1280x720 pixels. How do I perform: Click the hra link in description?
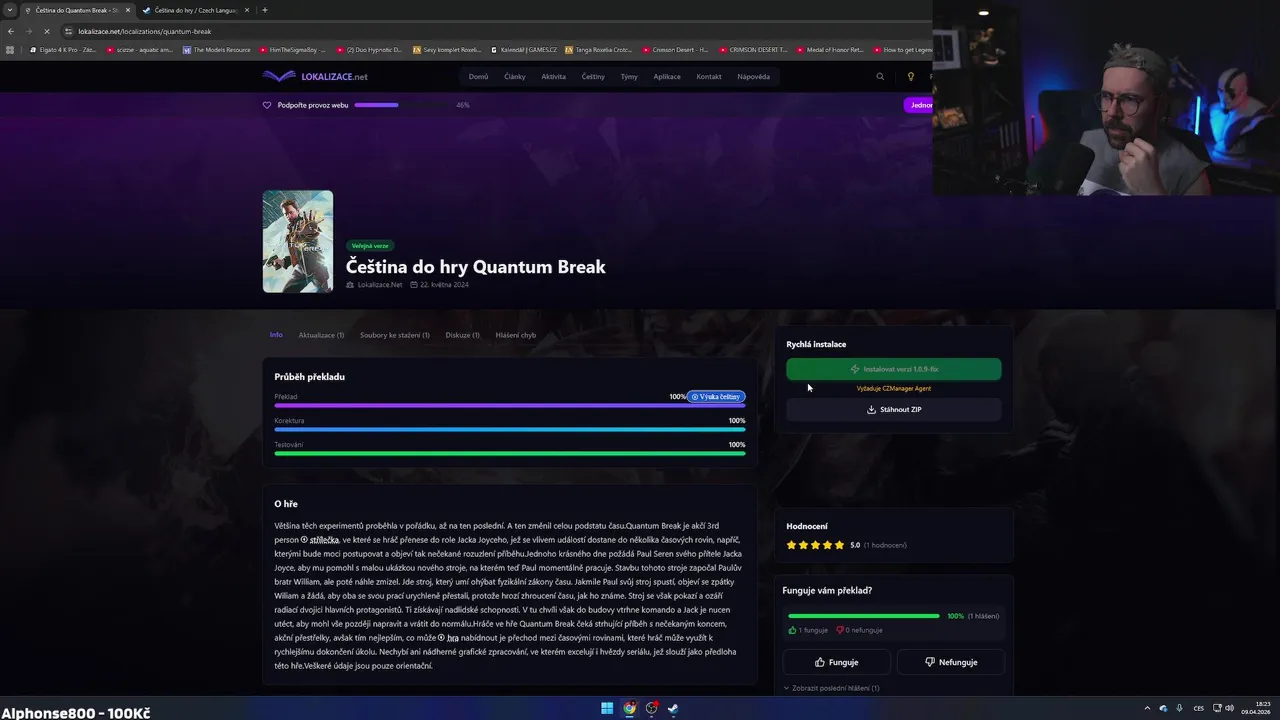pos(453,638)
